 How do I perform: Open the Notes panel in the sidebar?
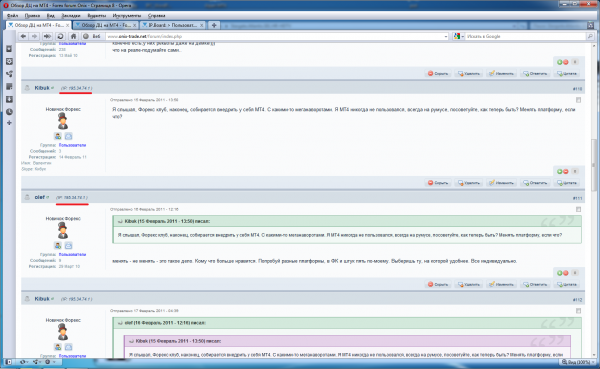(9, 87)
